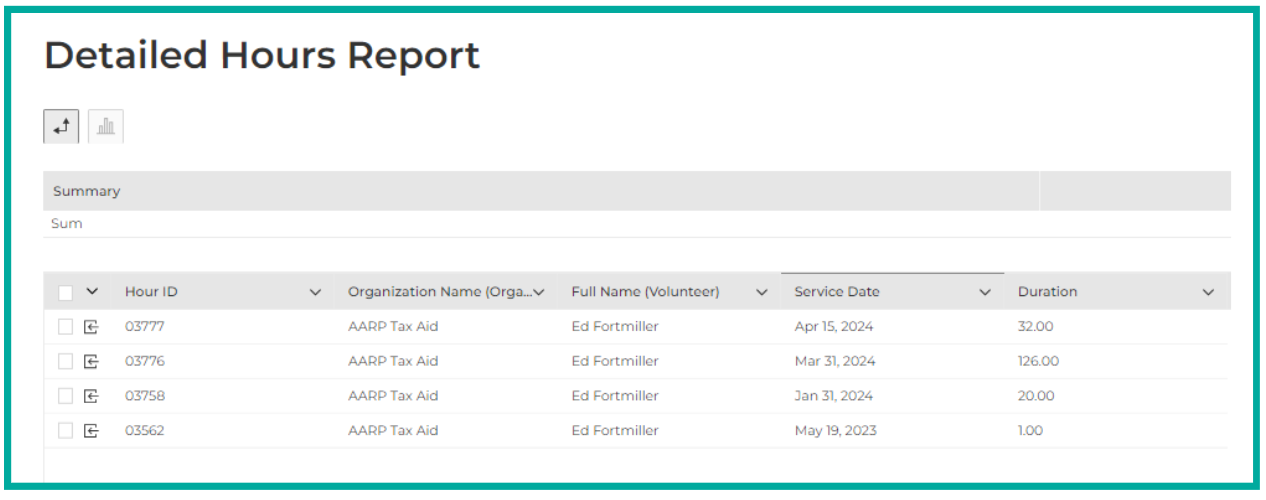Viewport: 1266px width, 500px height.
Task: Sort by the Hour ID column header
Action: (151, 292)
